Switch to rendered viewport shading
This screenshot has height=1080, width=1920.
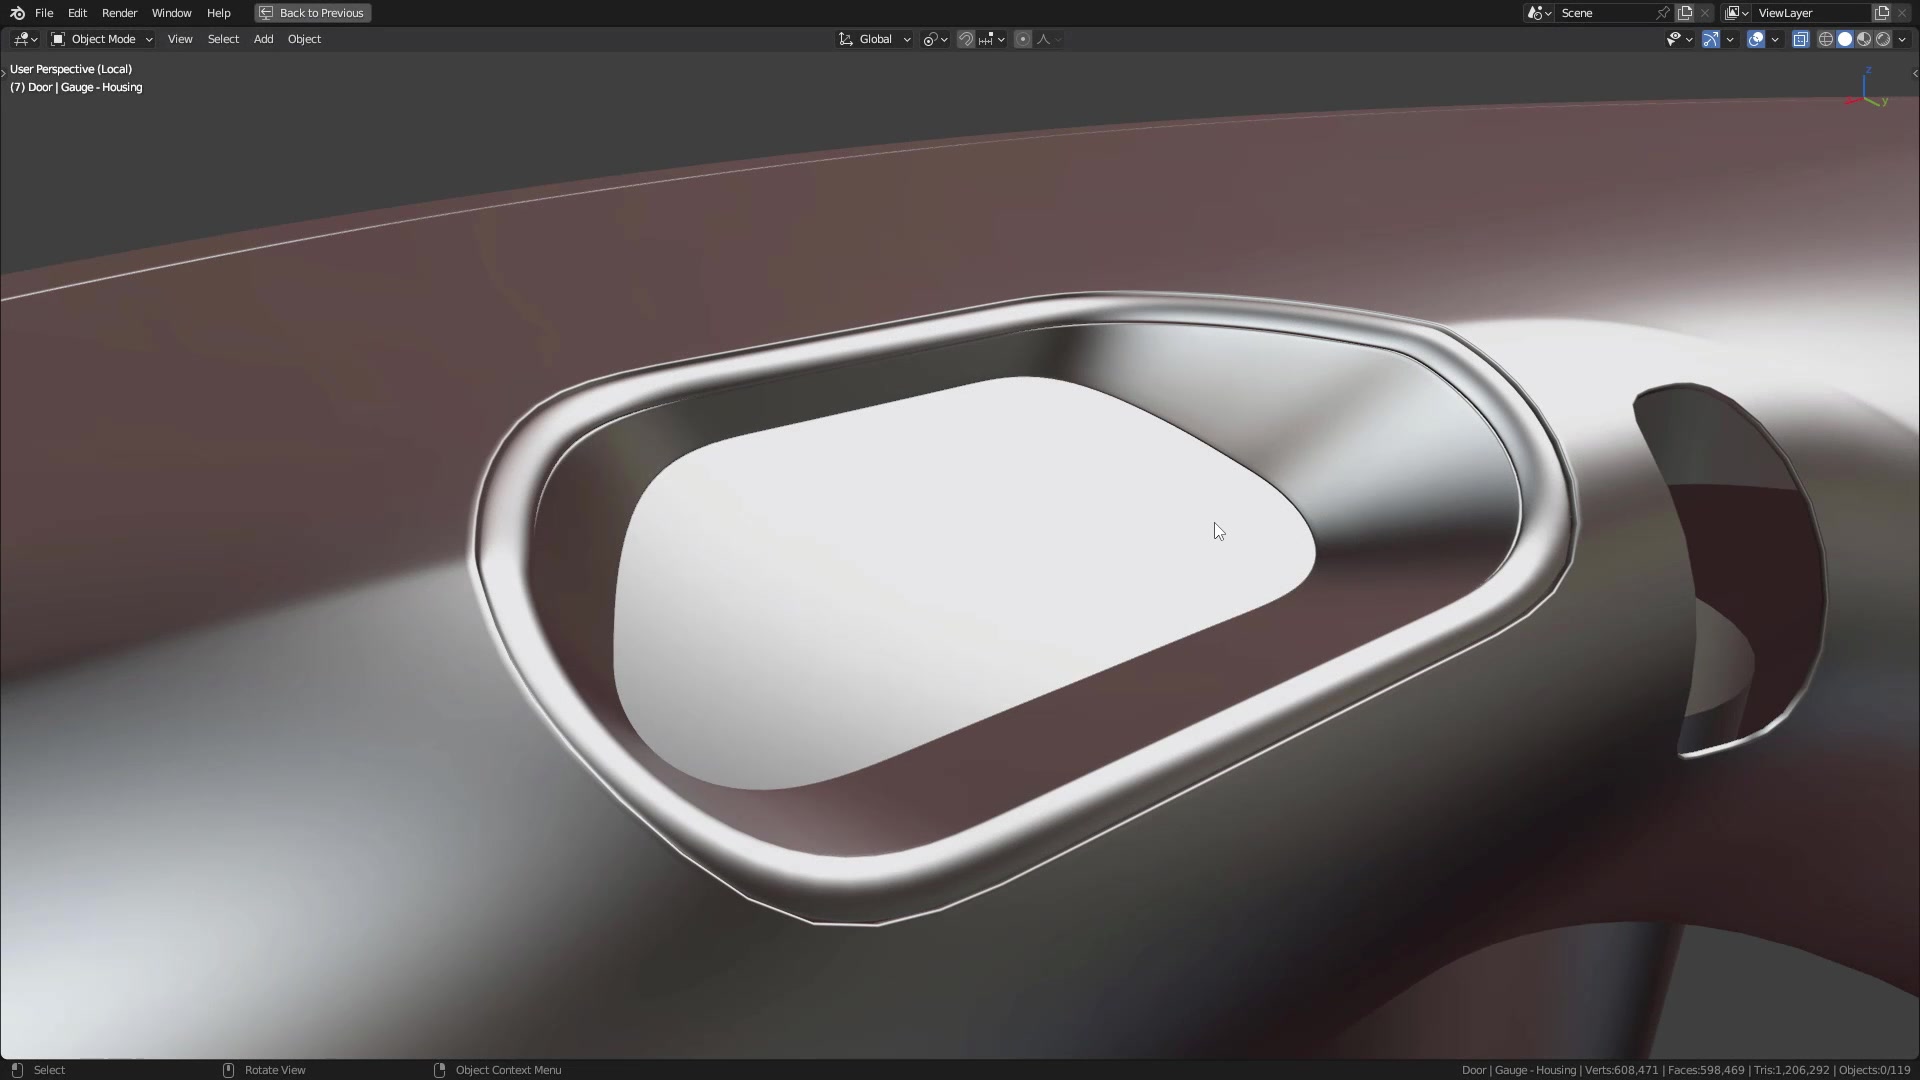coord(1883,39)
